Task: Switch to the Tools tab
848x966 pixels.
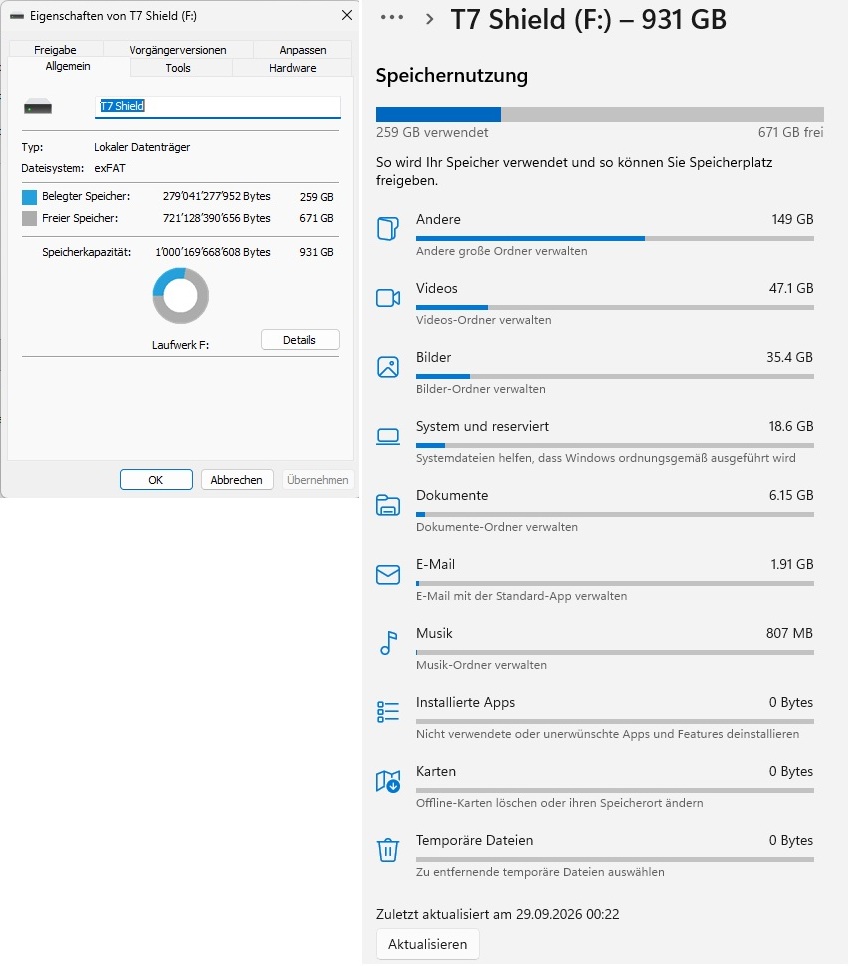Action: coord(178,68)
